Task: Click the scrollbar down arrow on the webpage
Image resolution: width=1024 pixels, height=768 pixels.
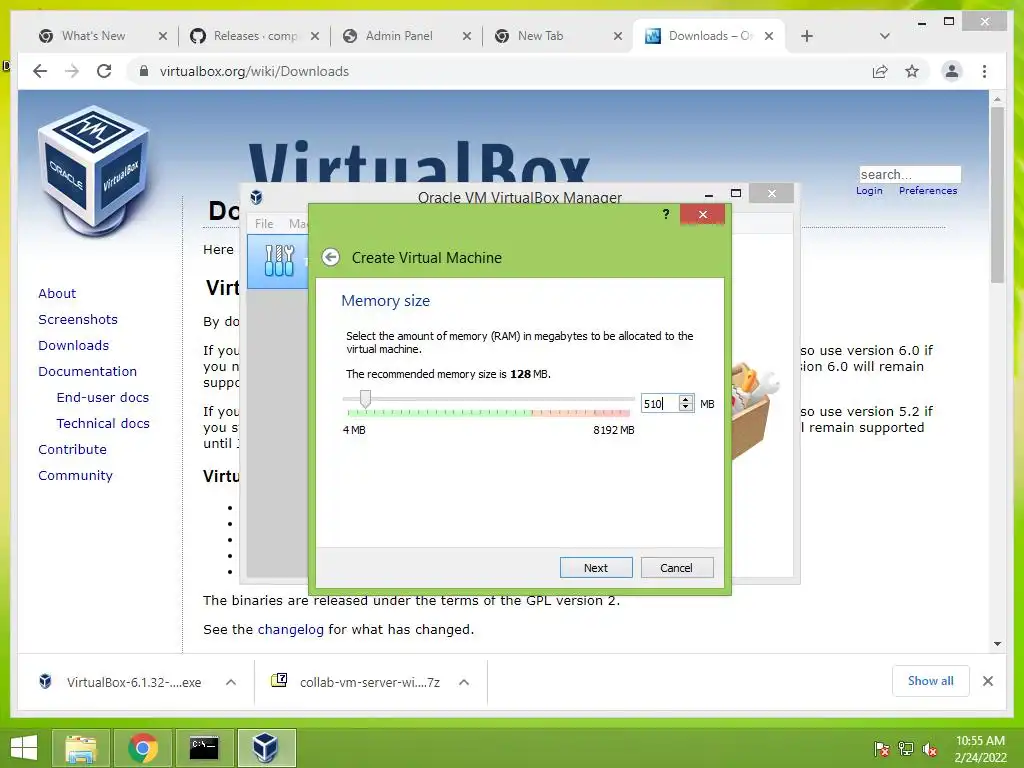Action: tap(997, 644)
